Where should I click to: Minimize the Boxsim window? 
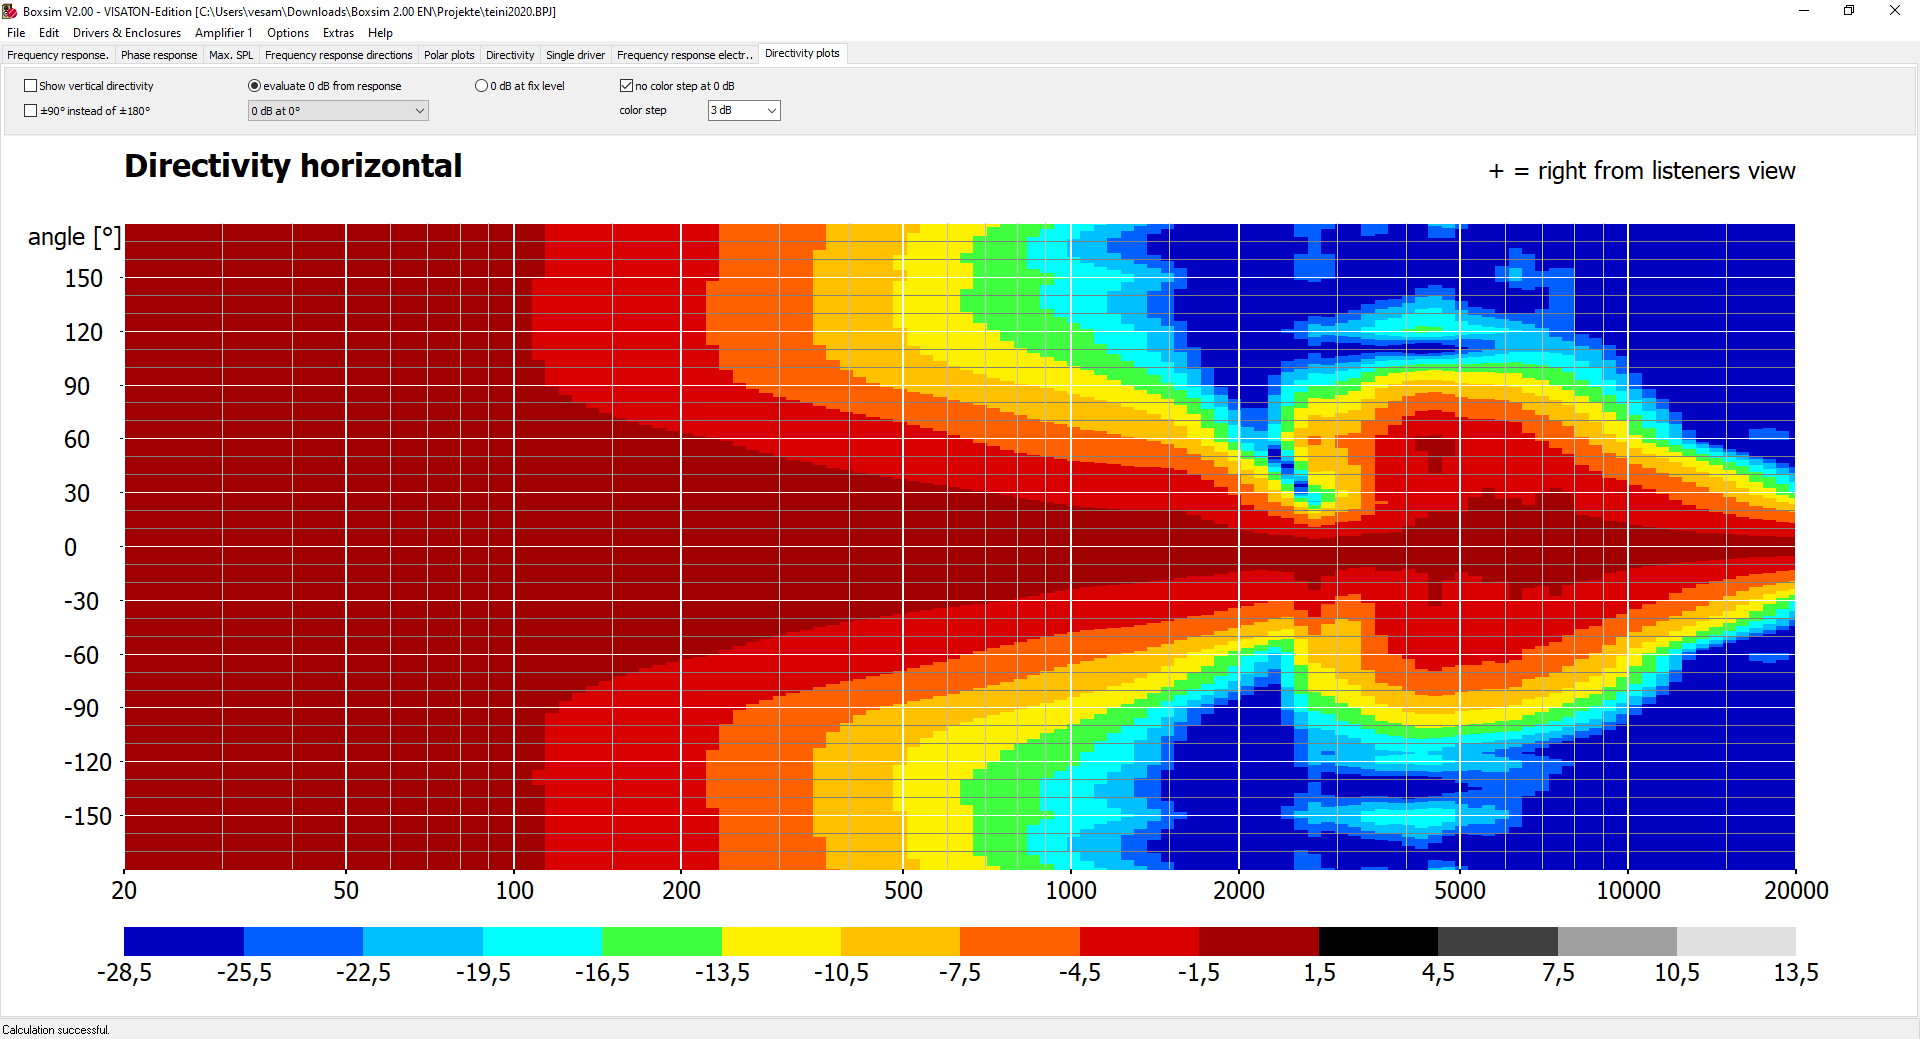coord(1804,11)
